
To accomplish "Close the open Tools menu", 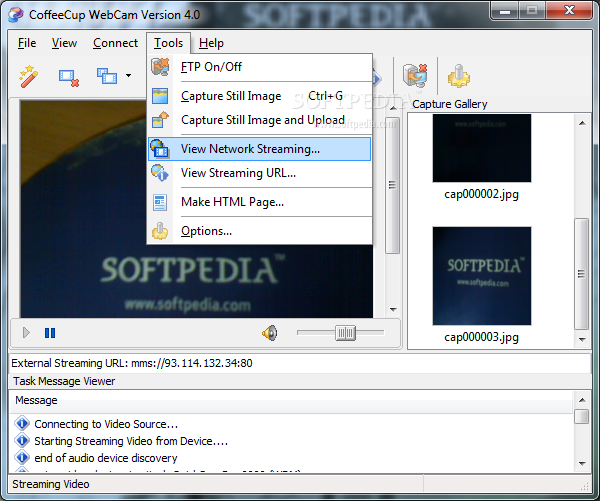I will [x=168, y=43].
